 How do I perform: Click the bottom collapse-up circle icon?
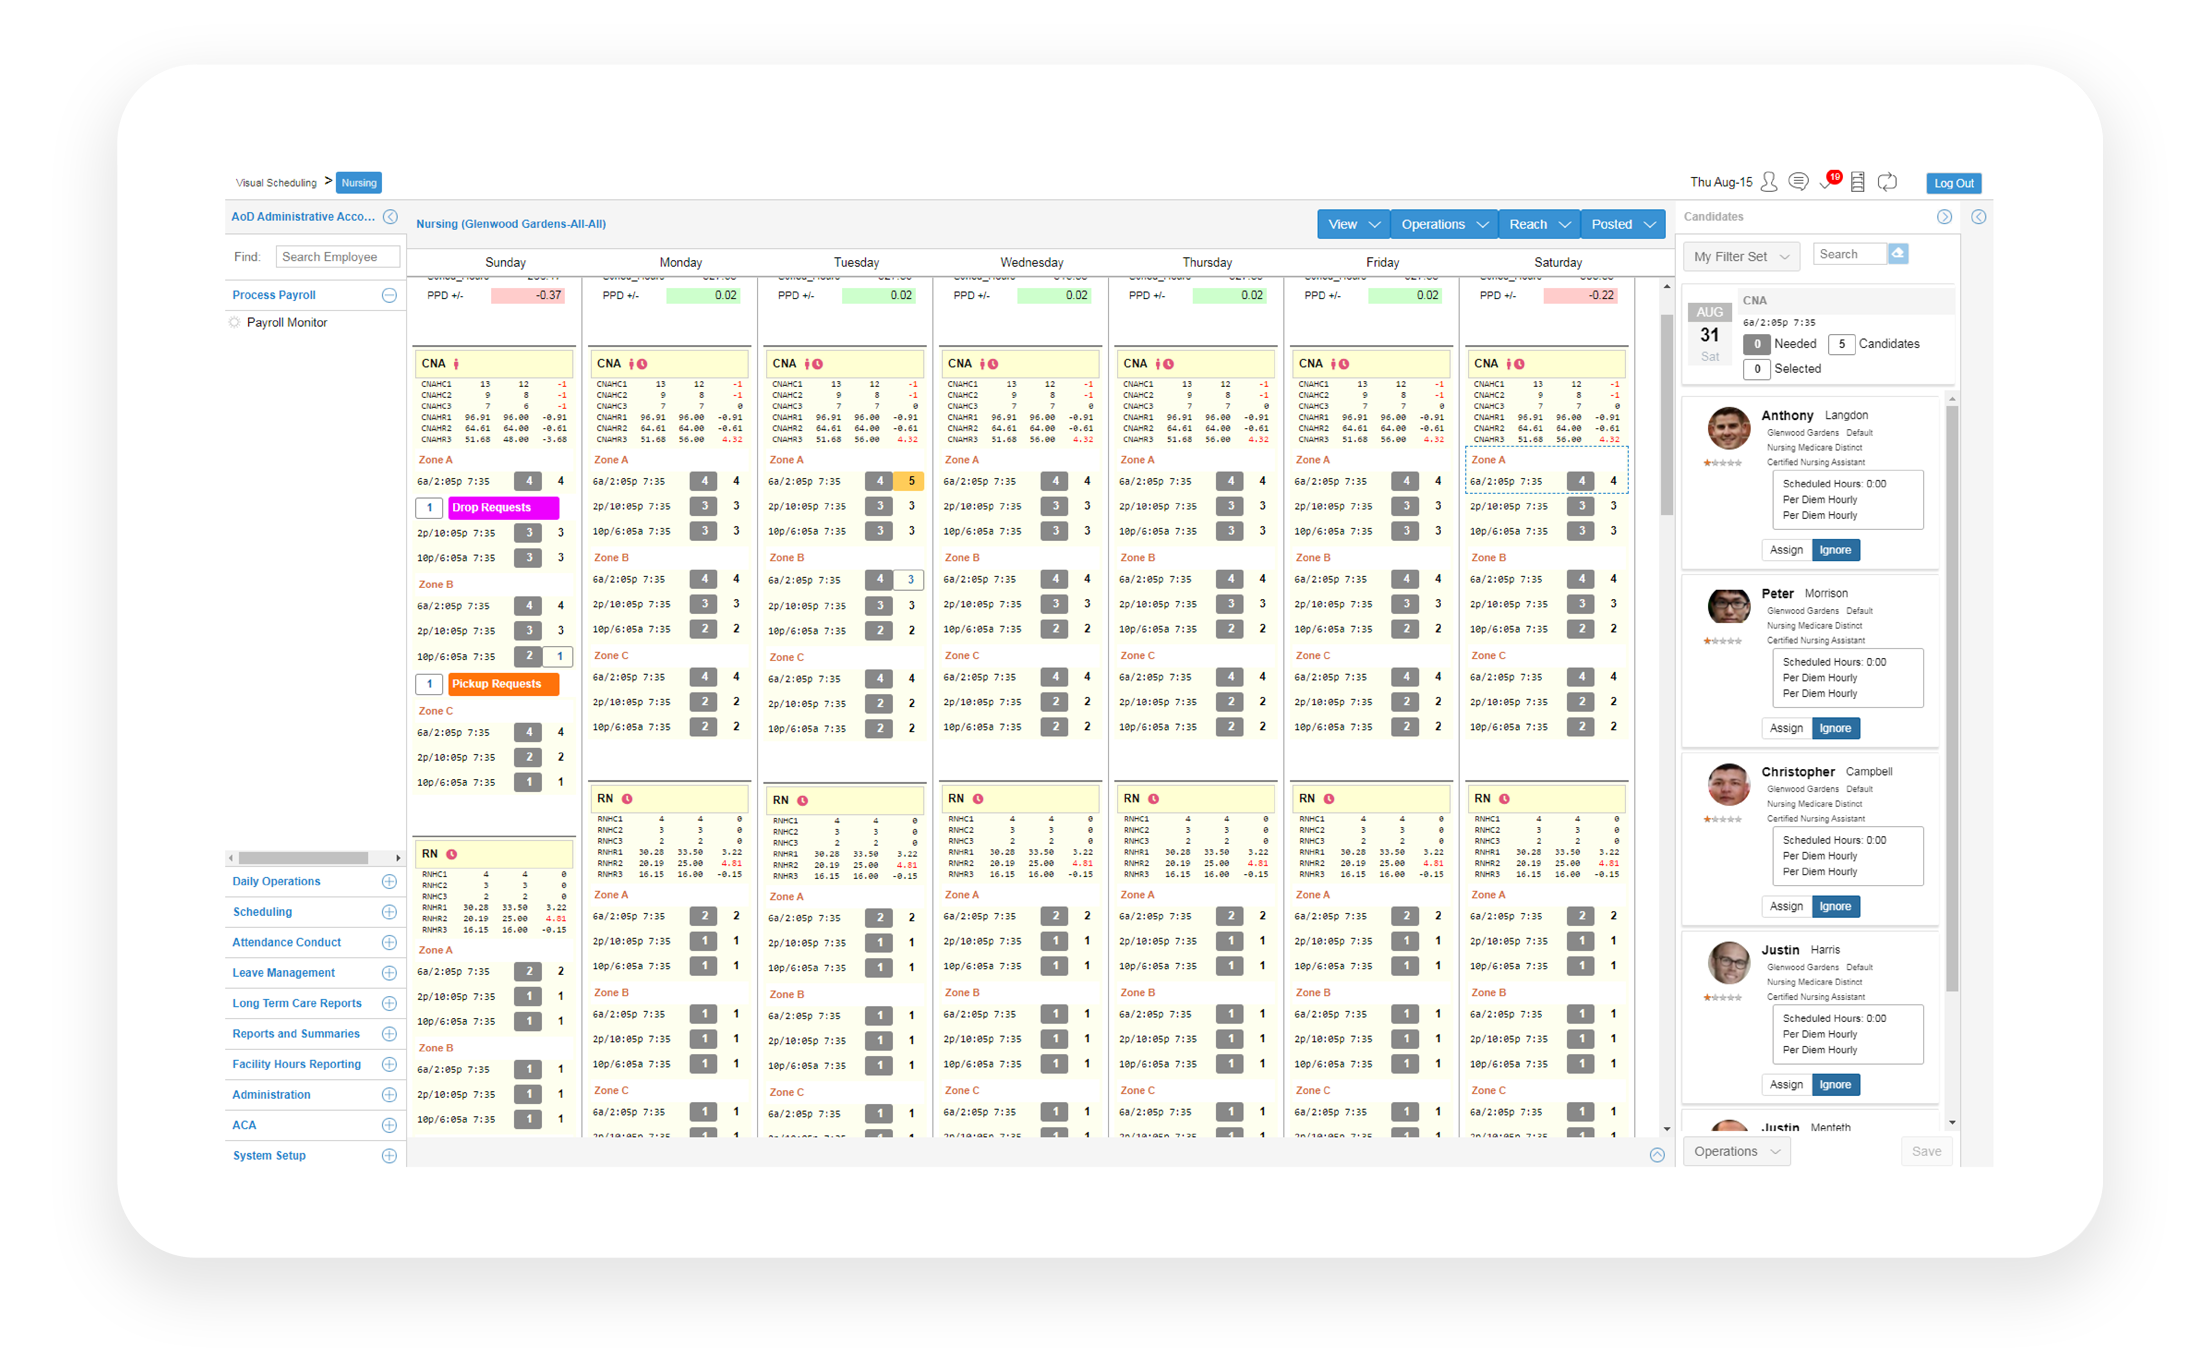point(1657,1154)
